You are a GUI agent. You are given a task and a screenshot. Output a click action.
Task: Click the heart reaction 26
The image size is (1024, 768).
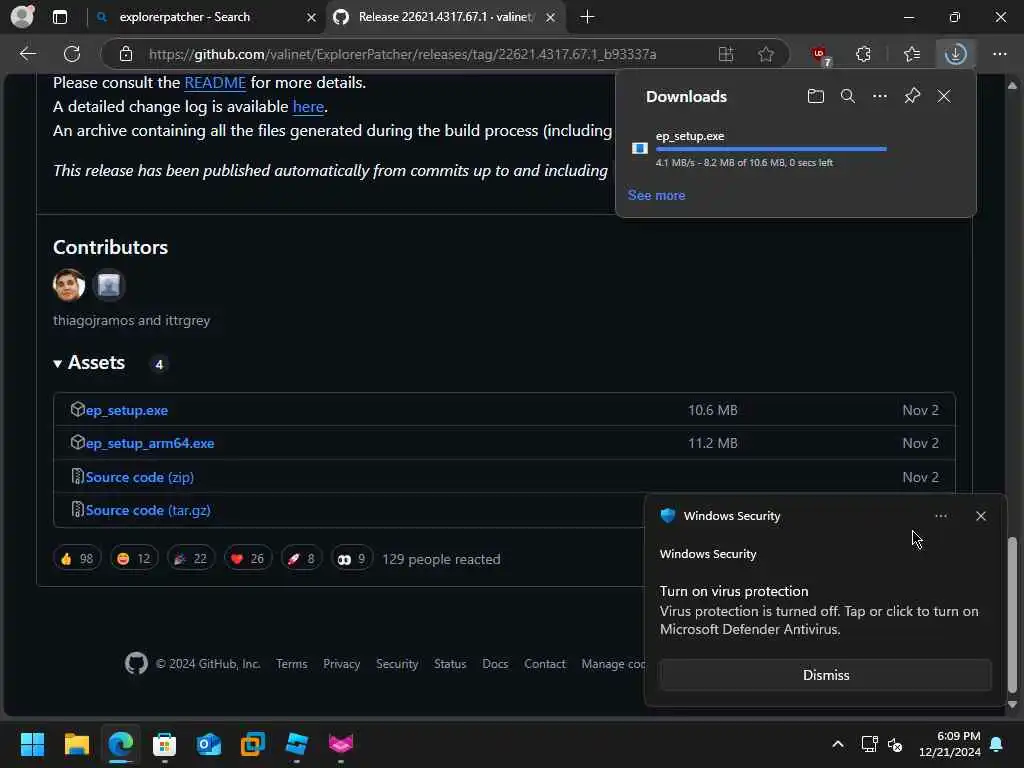248,559
